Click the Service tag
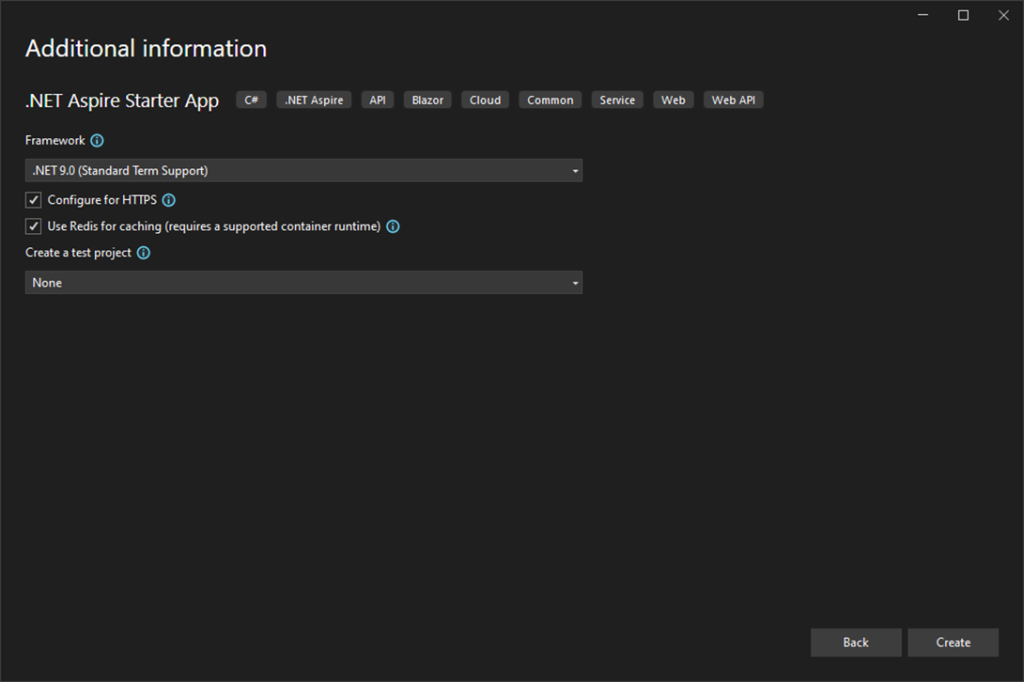The image size is (1024, 682). pos(617,99)
